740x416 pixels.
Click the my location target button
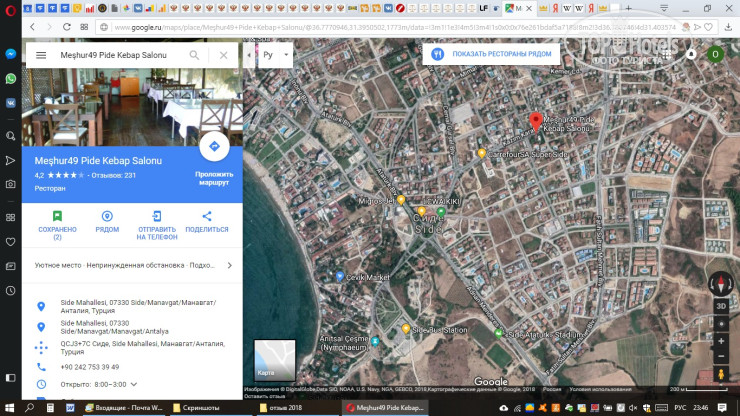click(x=721, y=324)
